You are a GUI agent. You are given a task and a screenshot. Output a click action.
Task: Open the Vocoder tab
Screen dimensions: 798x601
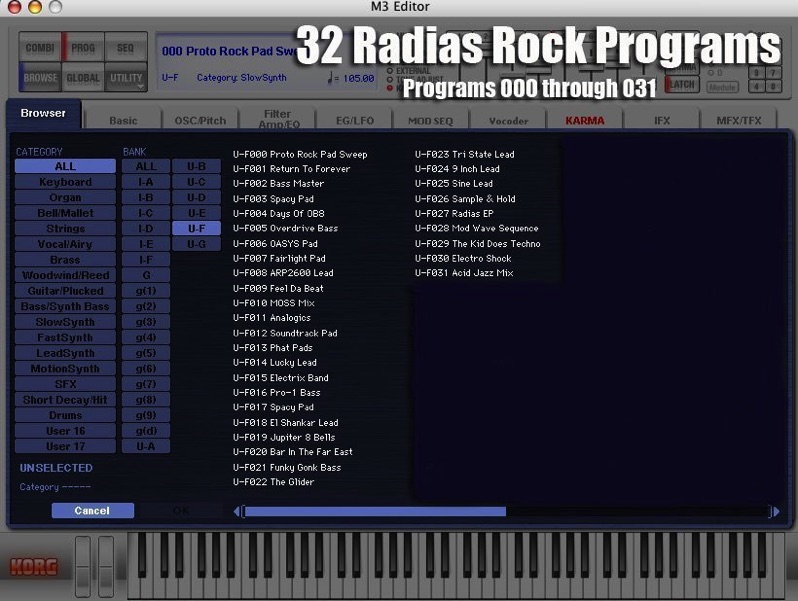point(508,120)
